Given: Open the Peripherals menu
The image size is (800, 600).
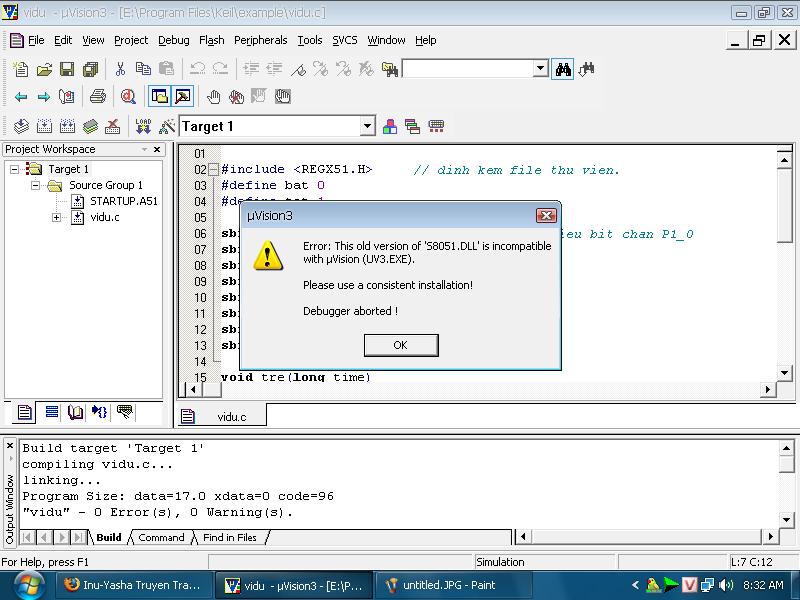Looking at the screenshot, I should coord(260,40).
